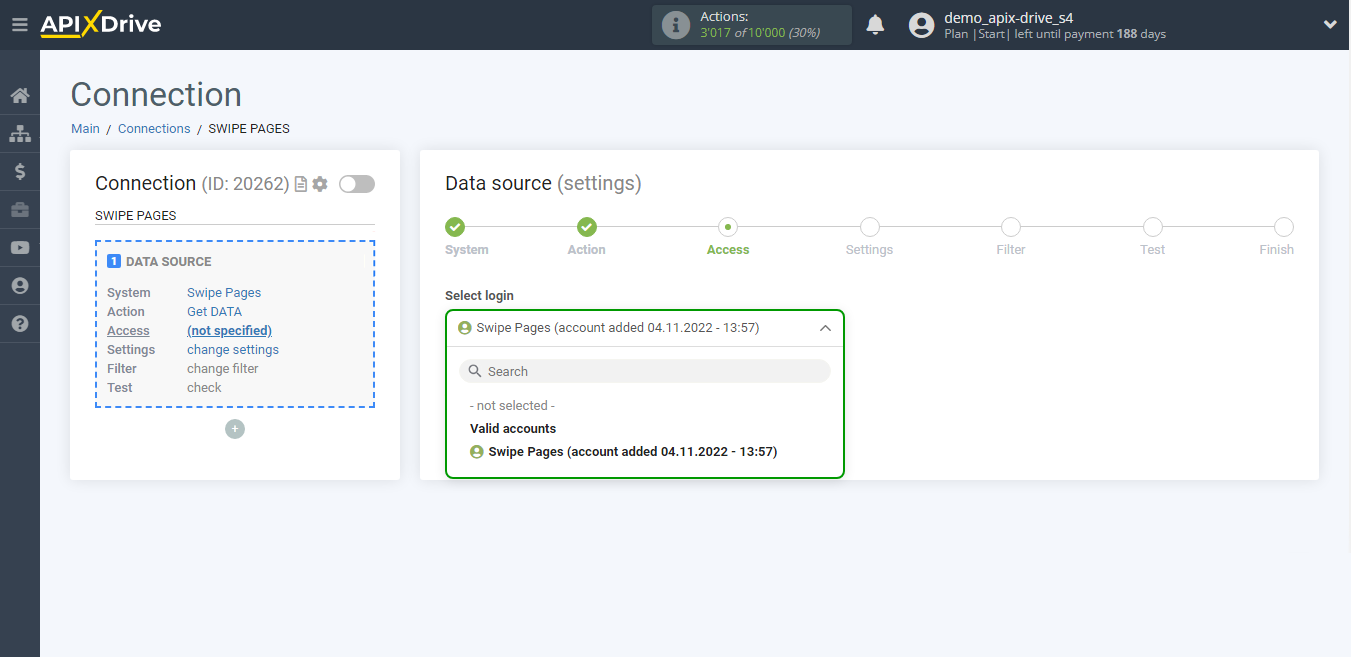Open the notifications bell
Image resolution: width=1351 pixels, height=657 pixels.
tap(875, 25)
